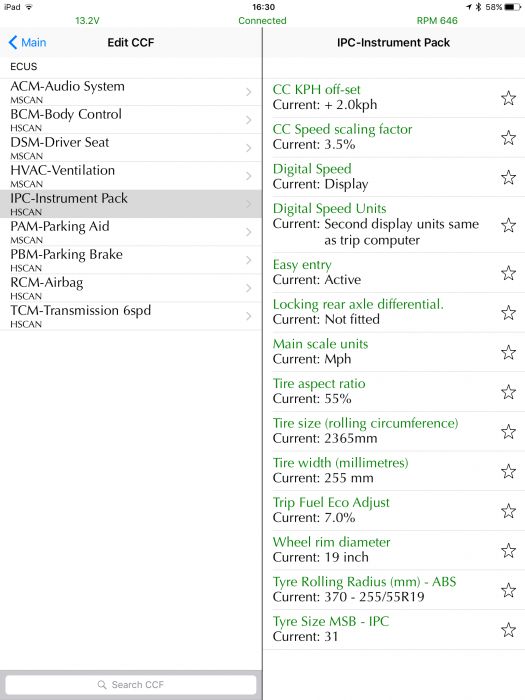This screenshot has height=700, width=525.
Task: Toggle favorite star for Locking rear axle differential
Action: click(508, 312)
